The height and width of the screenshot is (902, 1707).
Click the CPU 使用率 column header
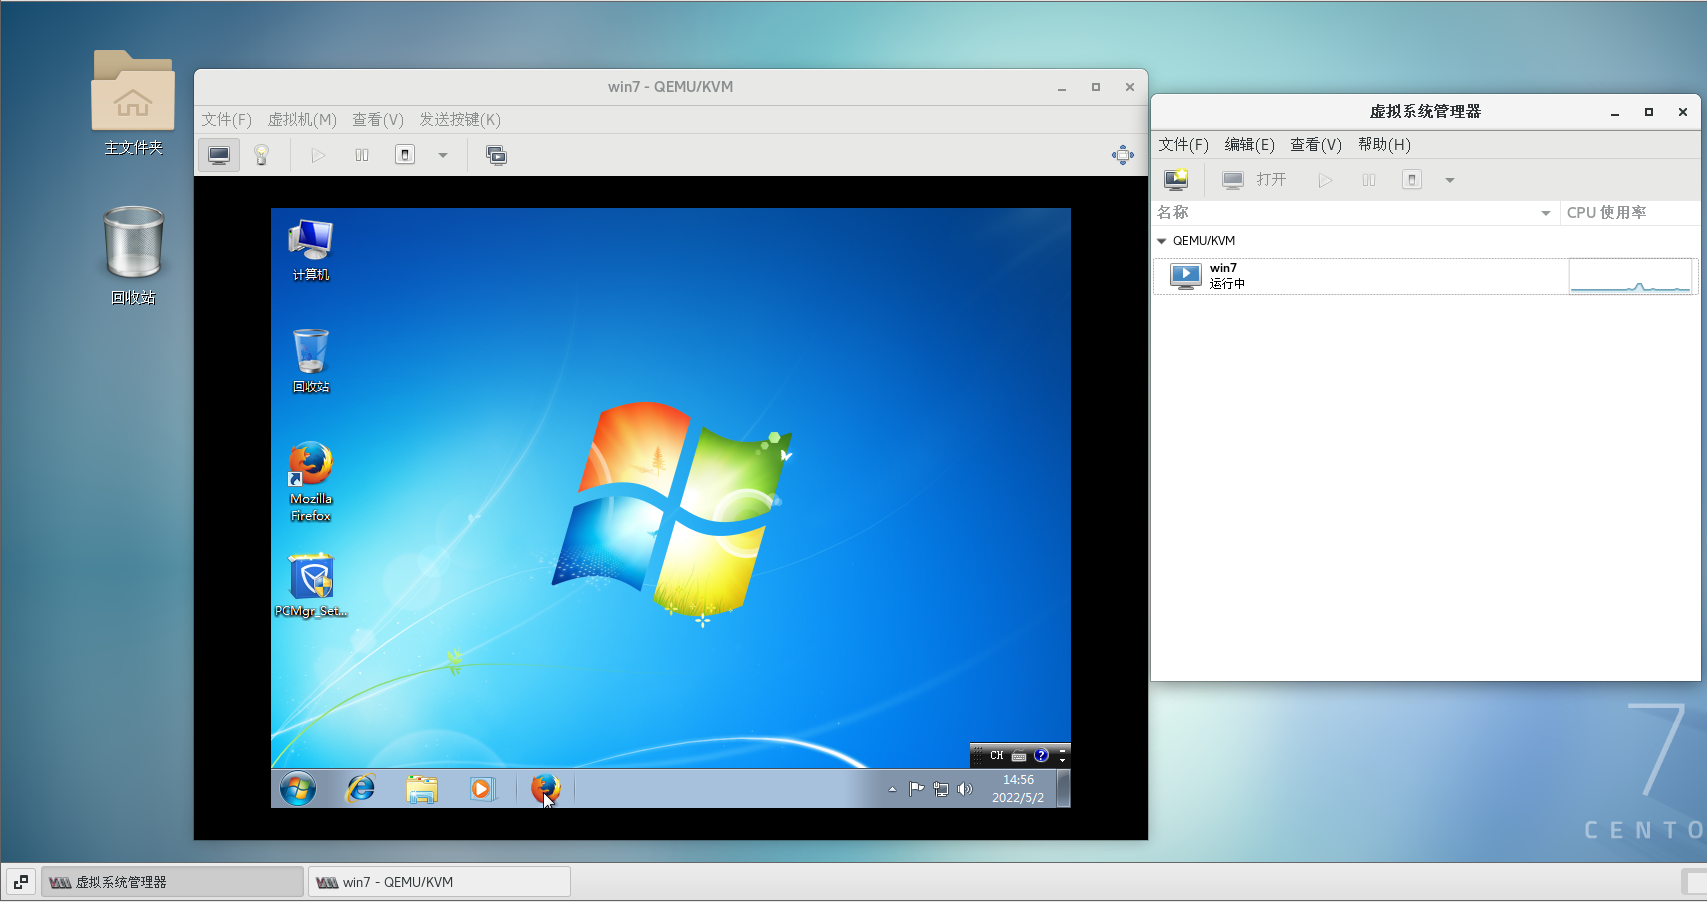pyautogui.click(x=1630, y=213)
